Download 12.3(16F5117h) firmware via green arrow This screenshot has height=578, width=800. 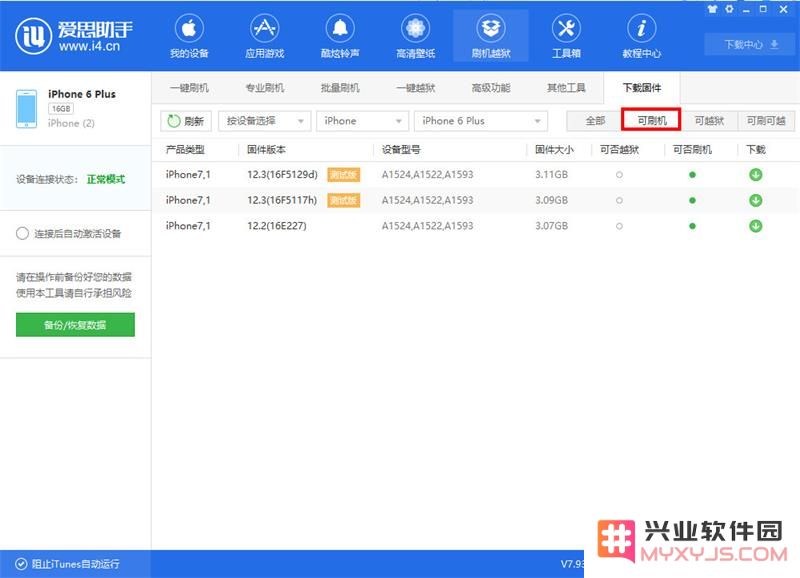pos(756,200)
